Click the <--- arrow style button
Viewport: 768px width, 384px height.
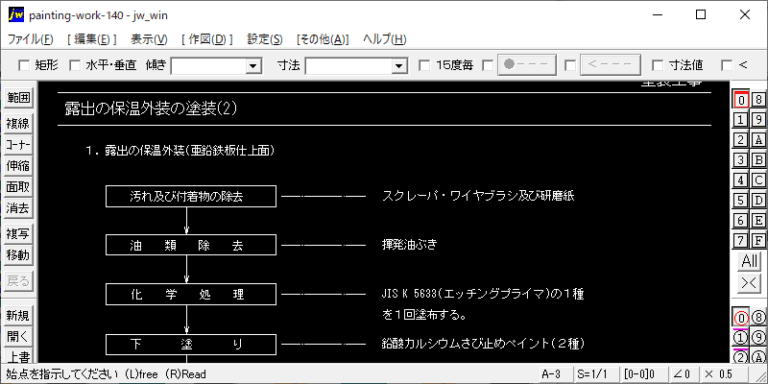click(x=610, y=65)
